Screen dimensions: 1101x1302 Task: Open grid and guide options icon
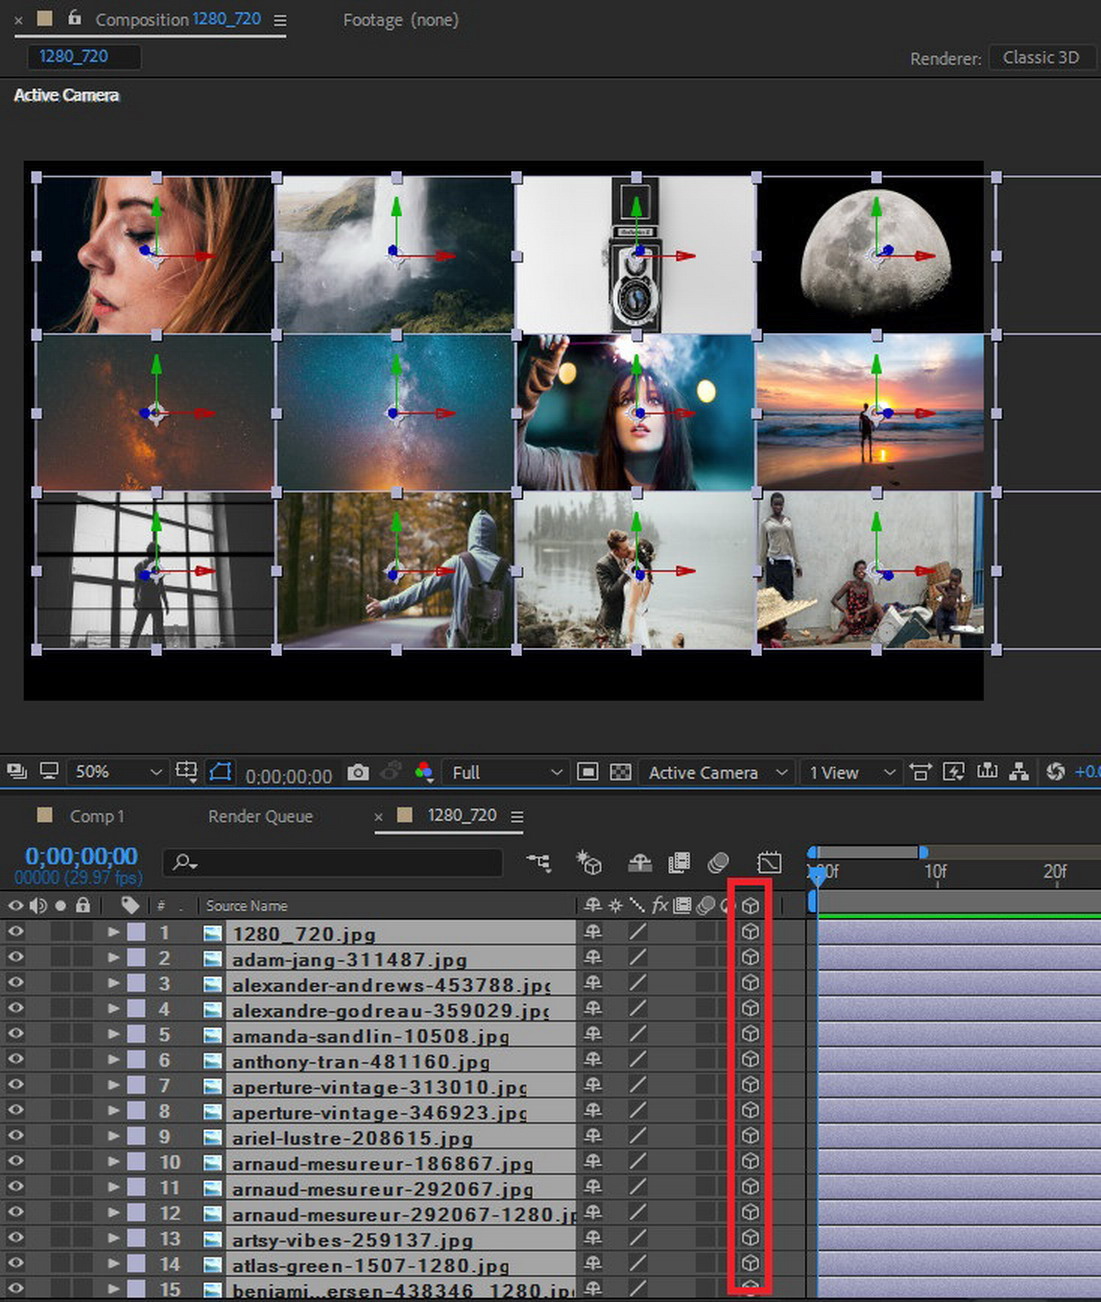click(x=186, y=772)
